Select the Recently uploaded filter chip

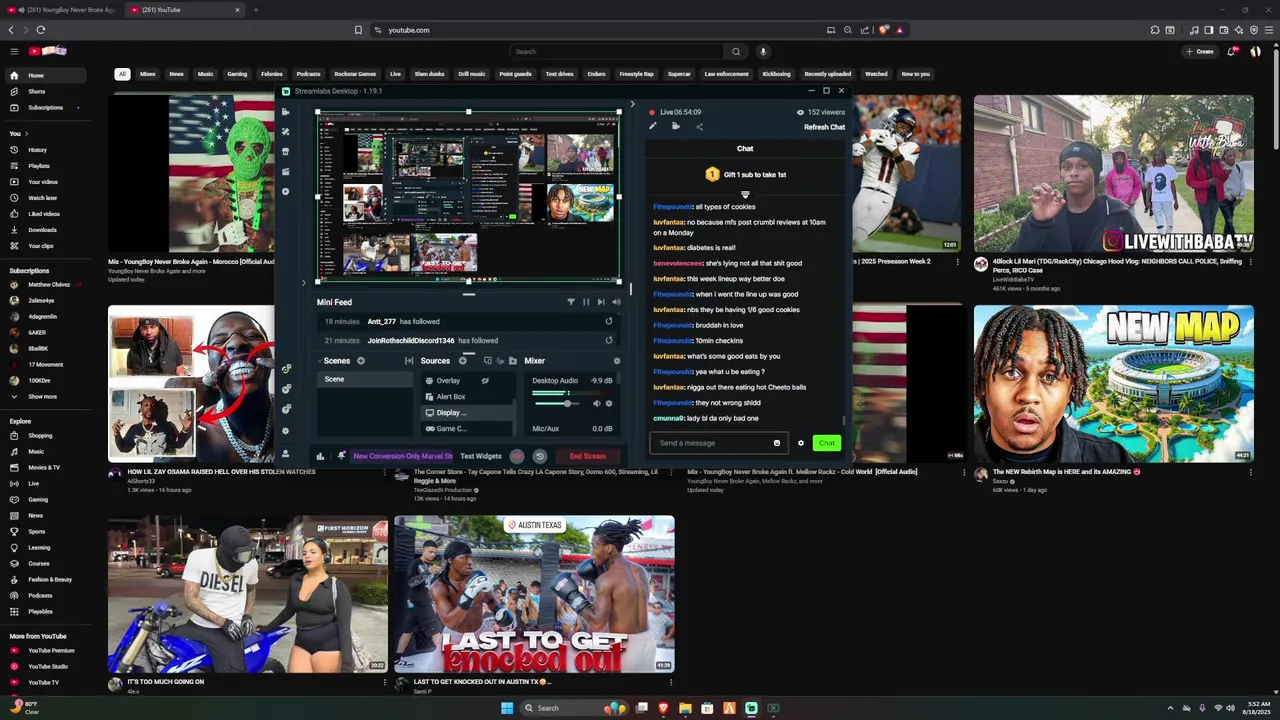coord(828,74)
